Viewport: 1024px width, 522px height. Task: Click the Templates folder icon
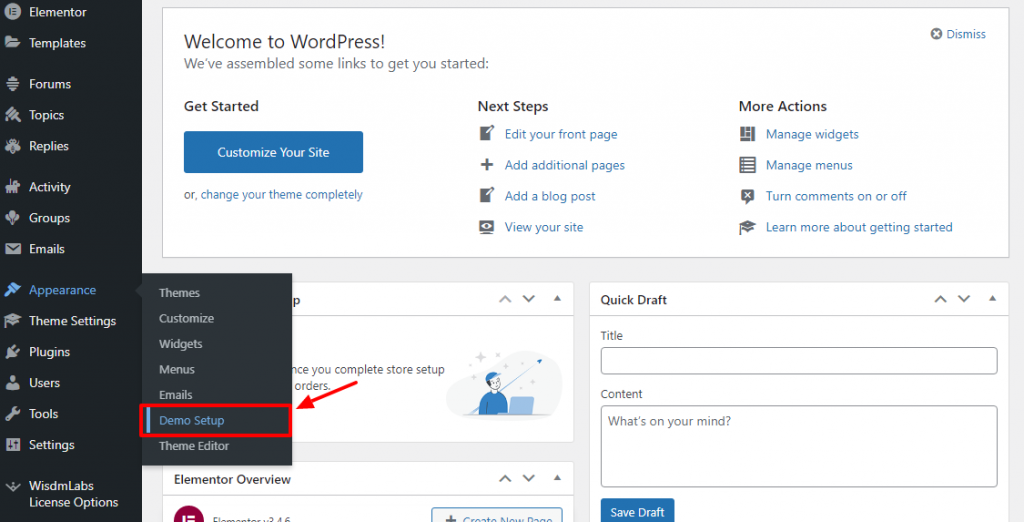pos(12,42)
